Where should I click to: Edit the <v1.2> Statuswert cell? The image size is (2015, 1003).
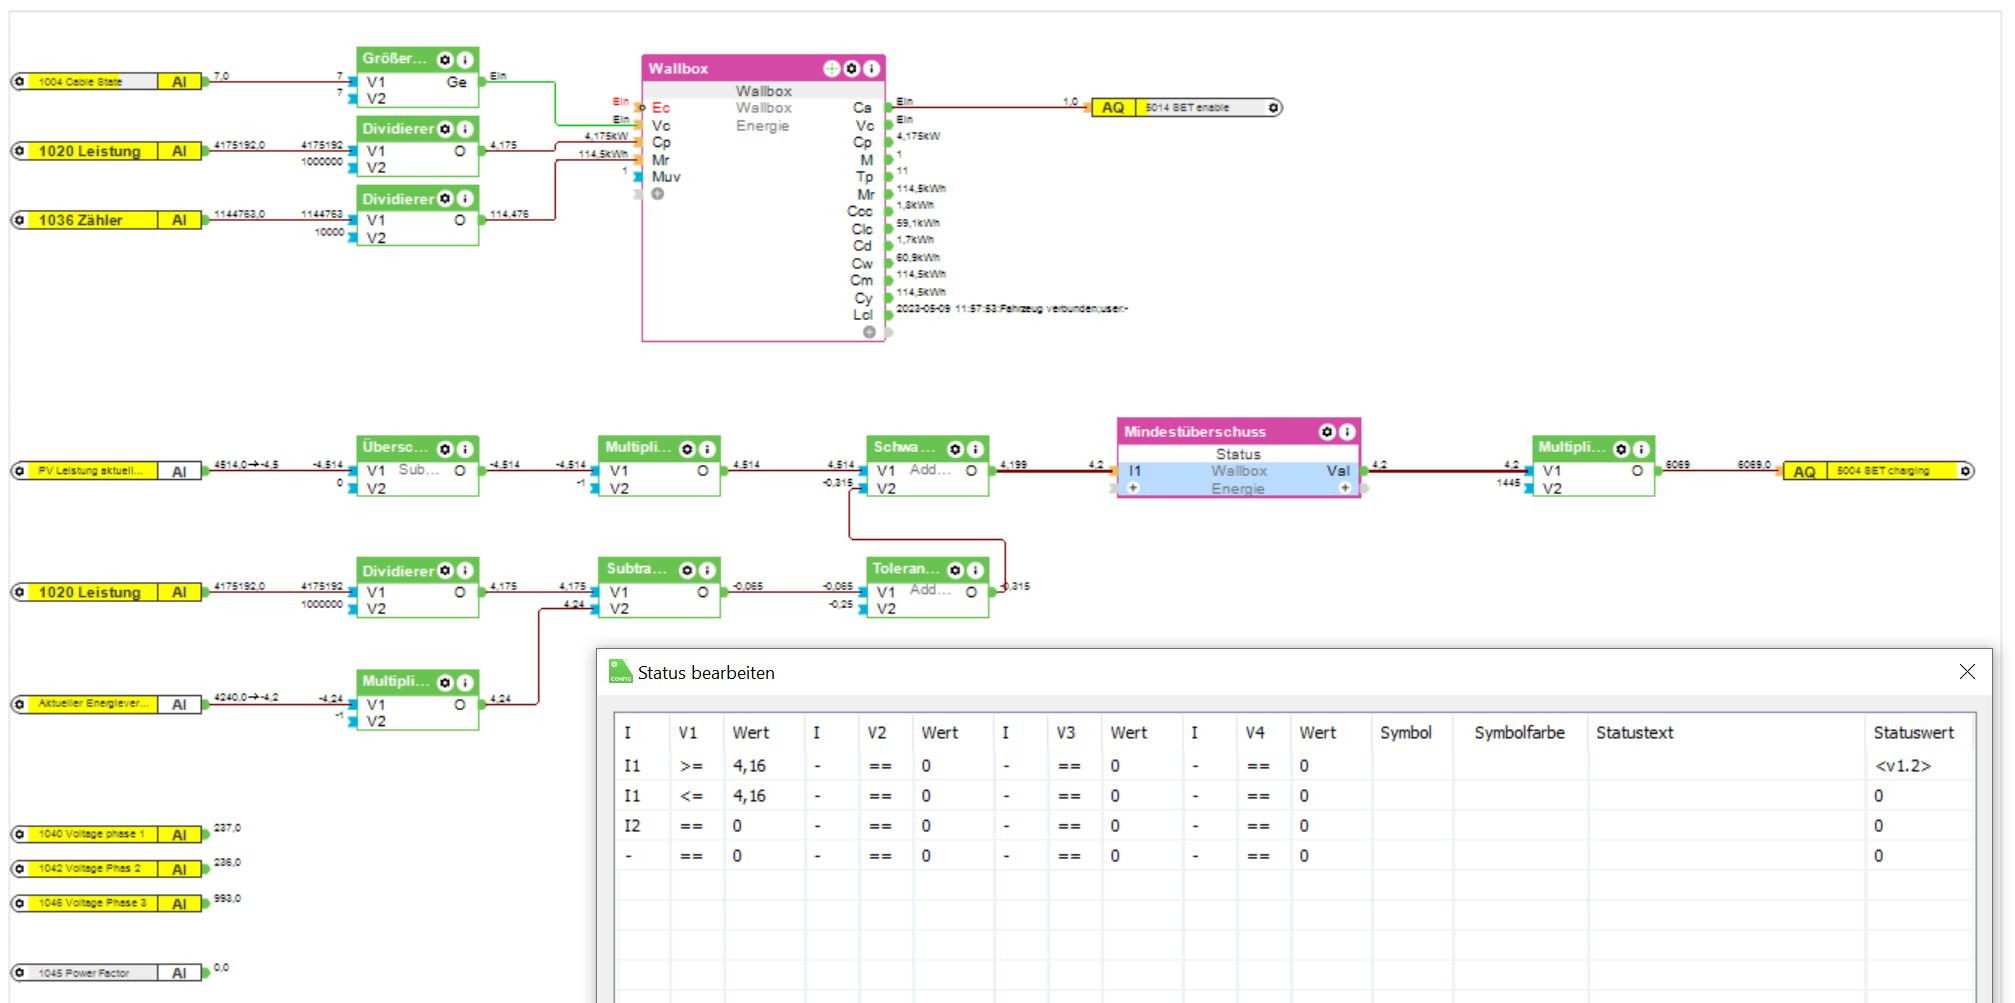(1902, 766)
